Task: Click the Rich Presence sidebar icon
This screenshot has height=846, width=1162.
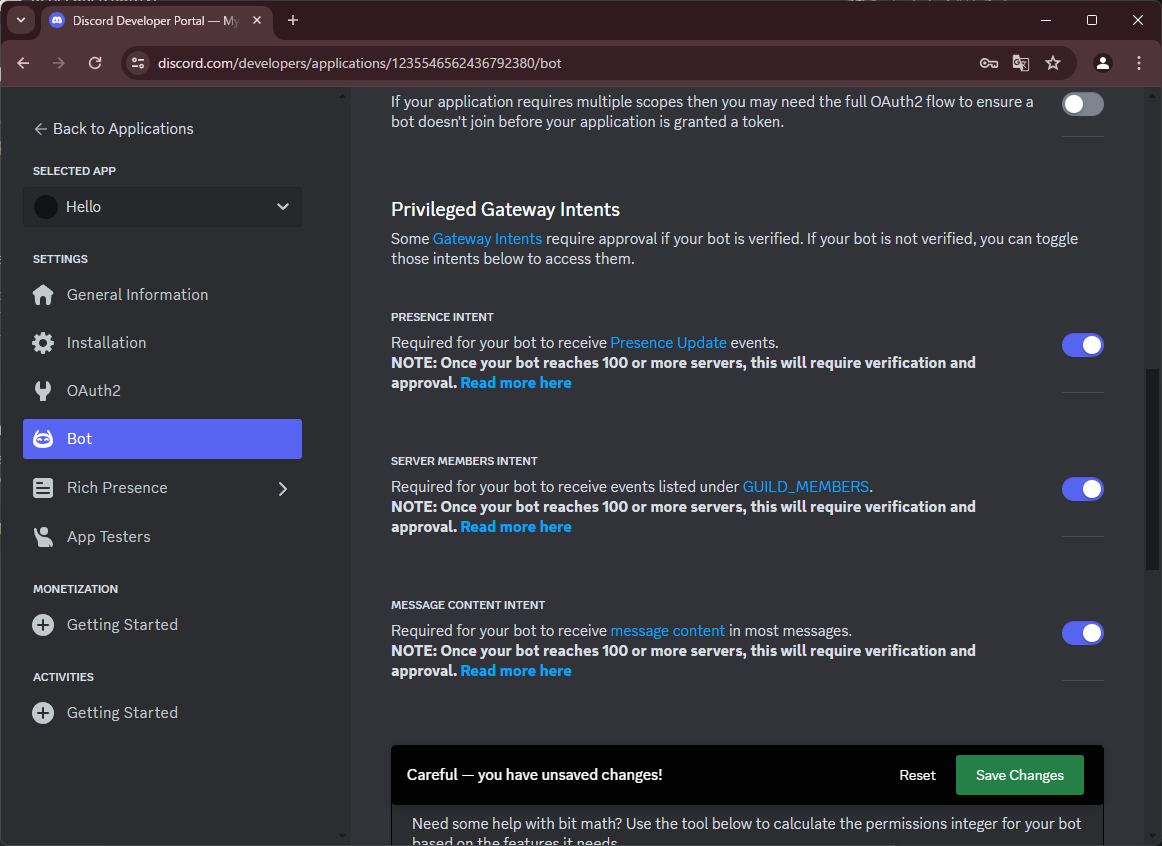Action: [43, 487]
